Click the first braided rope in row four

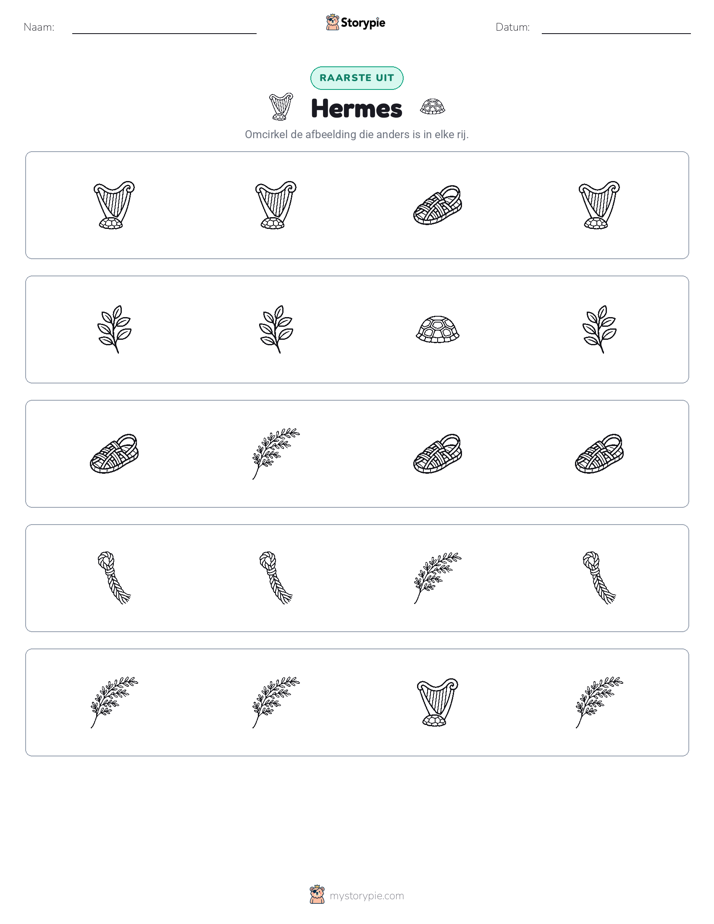(114, 578)
